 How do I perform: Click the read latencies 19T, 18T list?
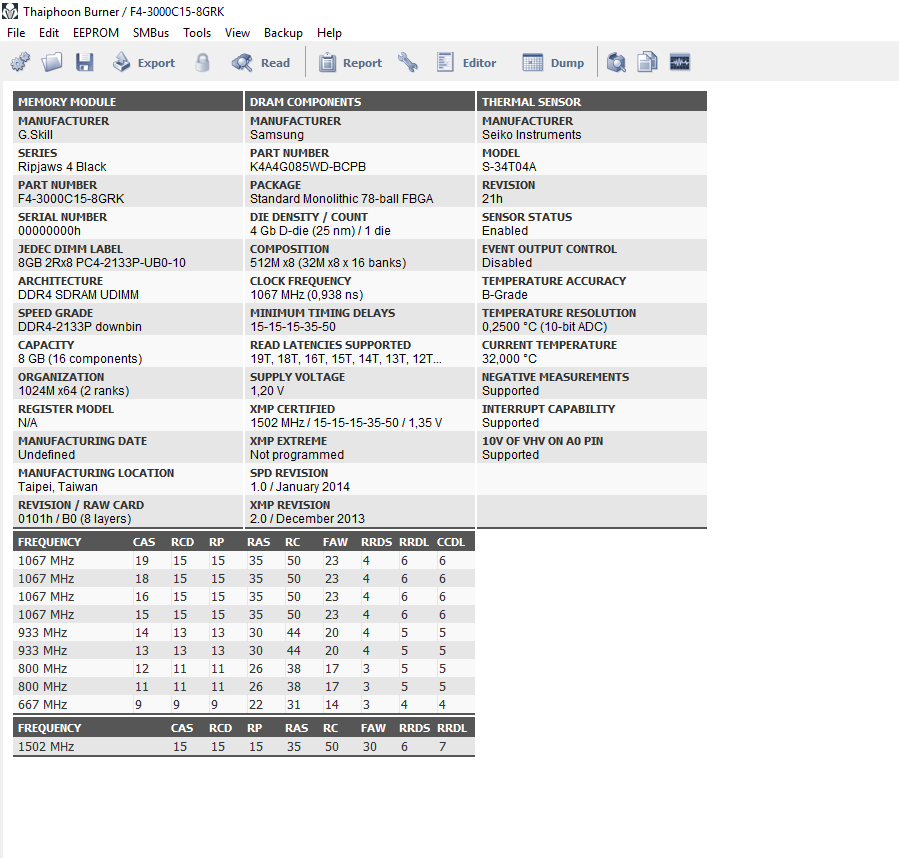pyautogui.click(x=346, y=359)
